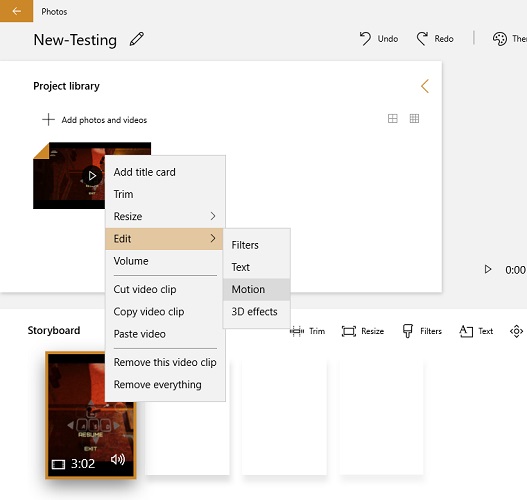
Task: Click the storyboard Resize tool
Action: [x=363, y=331]
